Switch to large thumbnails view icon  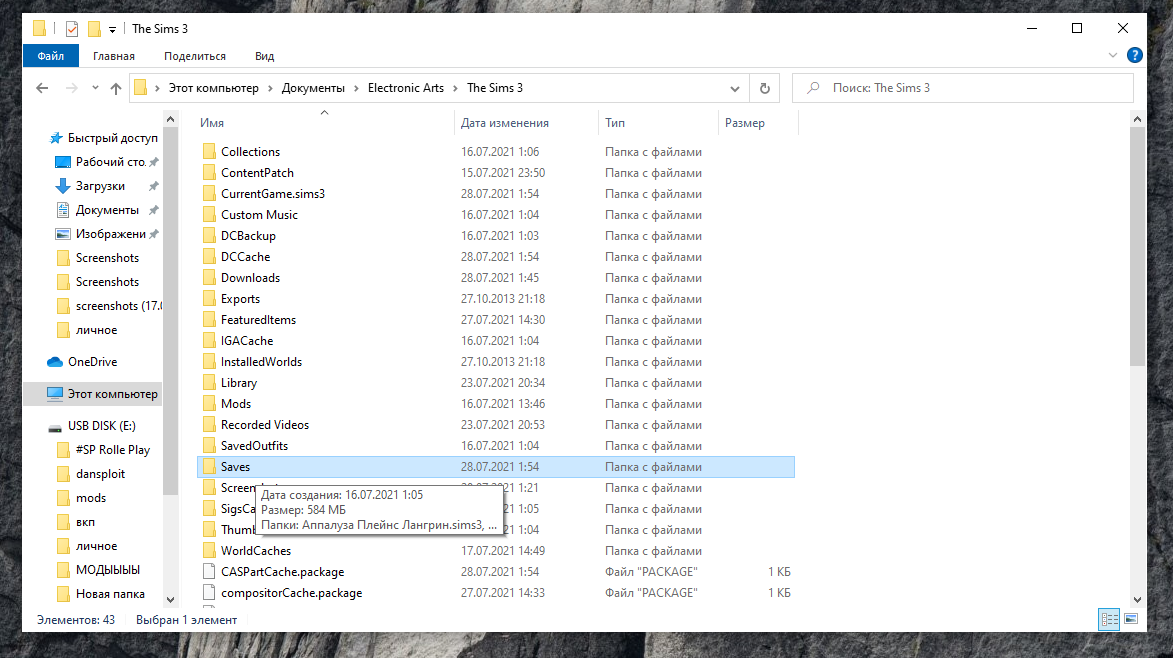point(1131,619)
